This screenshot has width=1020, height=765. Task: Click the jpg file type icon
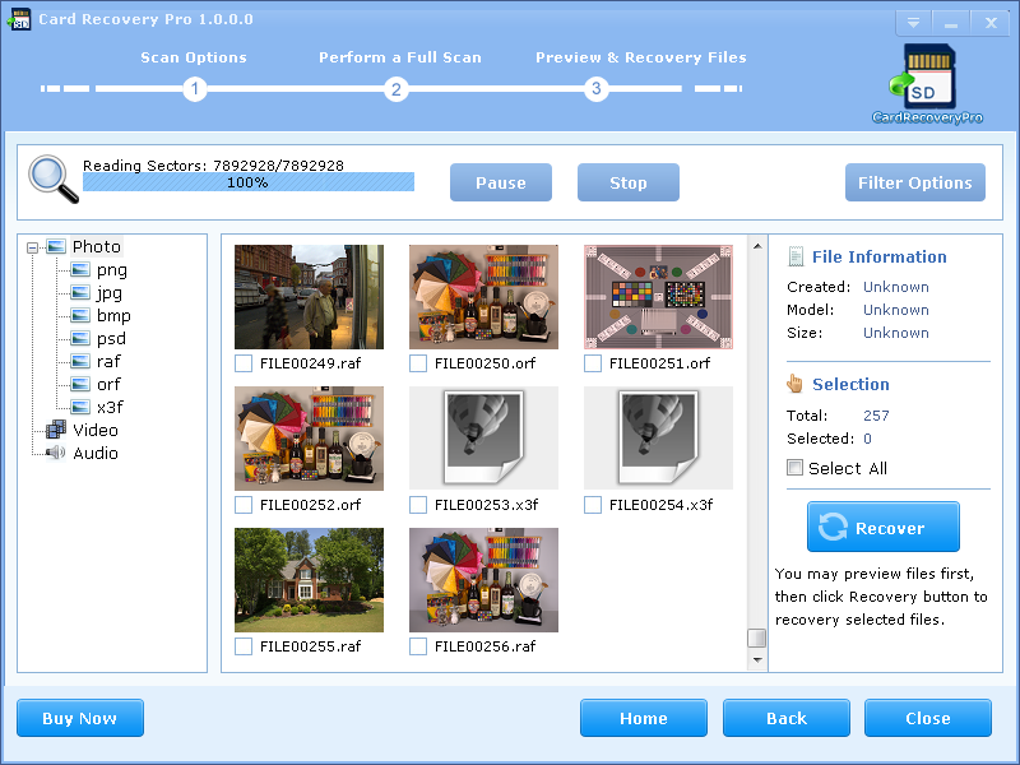coord(81,293)
